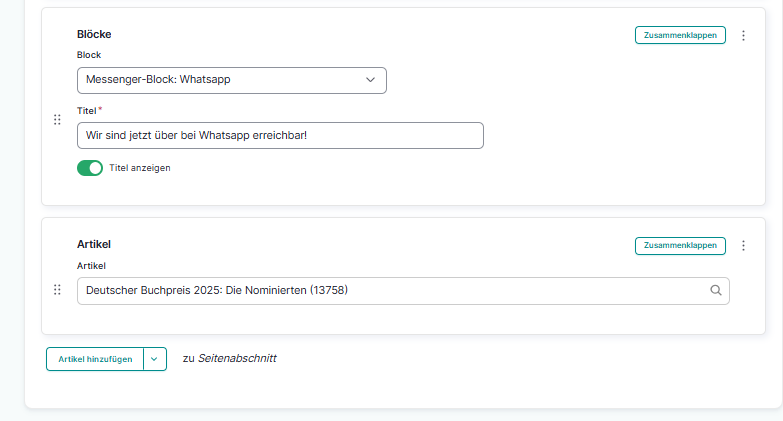The width and height of the screenshot is (783, 421).
Task: Open the Artikel section three-dot menu
Action: pos(743,245)
